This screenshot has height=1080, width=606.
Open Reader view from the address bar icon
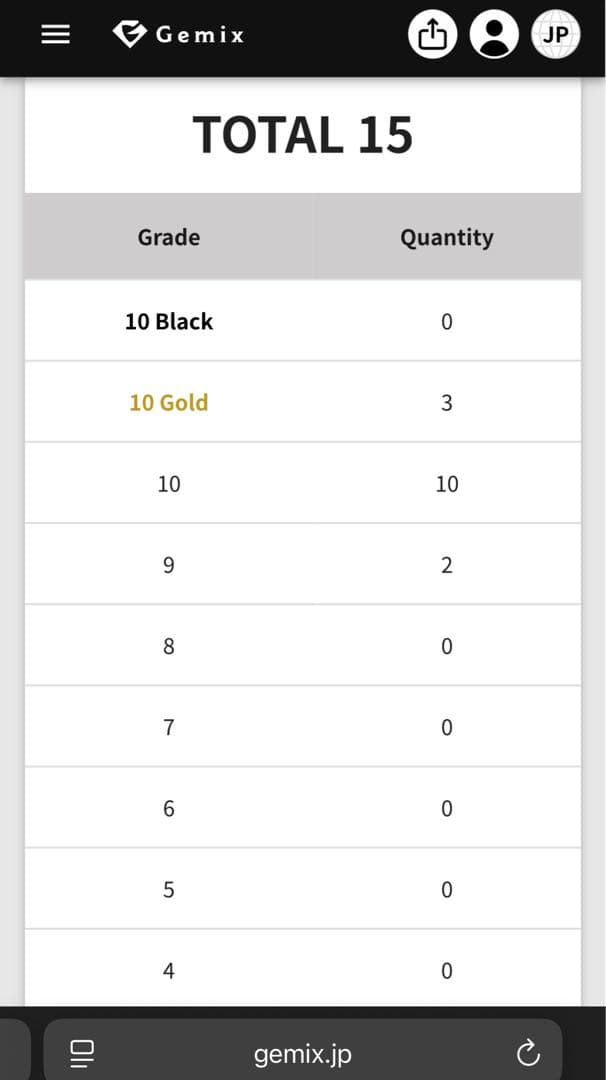[x=82, y=1052]
